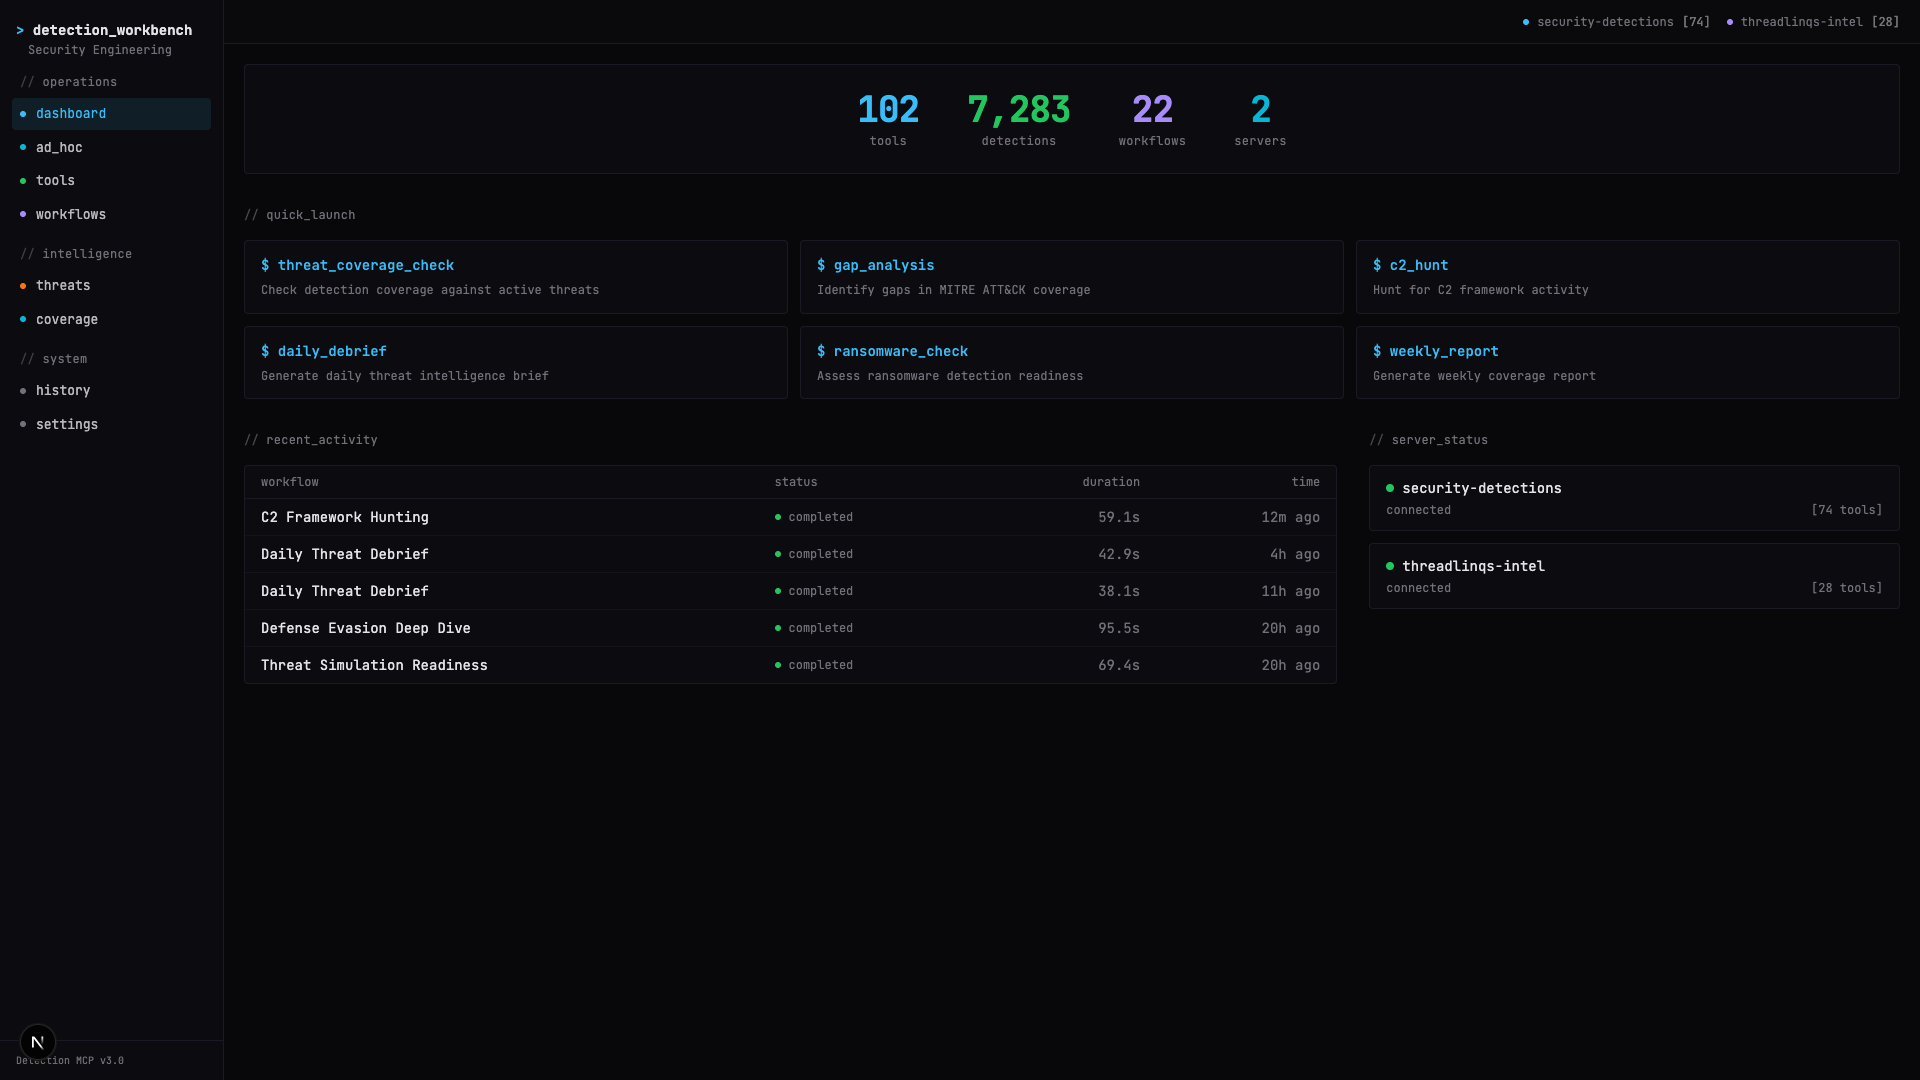Click the 95.5s duration value

pos(1119,629)
